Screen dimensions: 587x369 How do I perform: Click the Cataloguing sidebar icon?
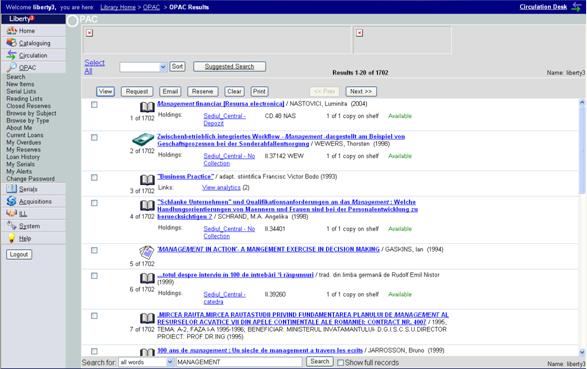click(12, 43)
